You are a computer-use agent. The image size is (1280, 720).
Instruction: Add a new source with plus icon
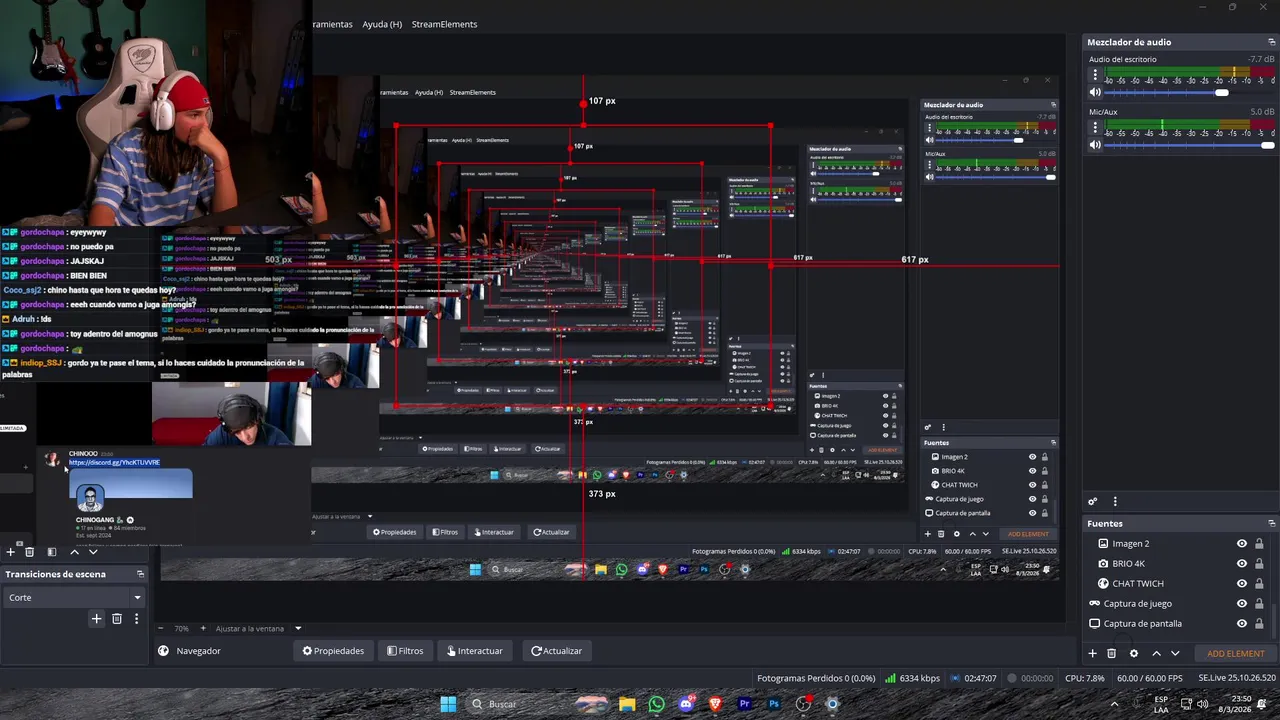pos(1092,653)
